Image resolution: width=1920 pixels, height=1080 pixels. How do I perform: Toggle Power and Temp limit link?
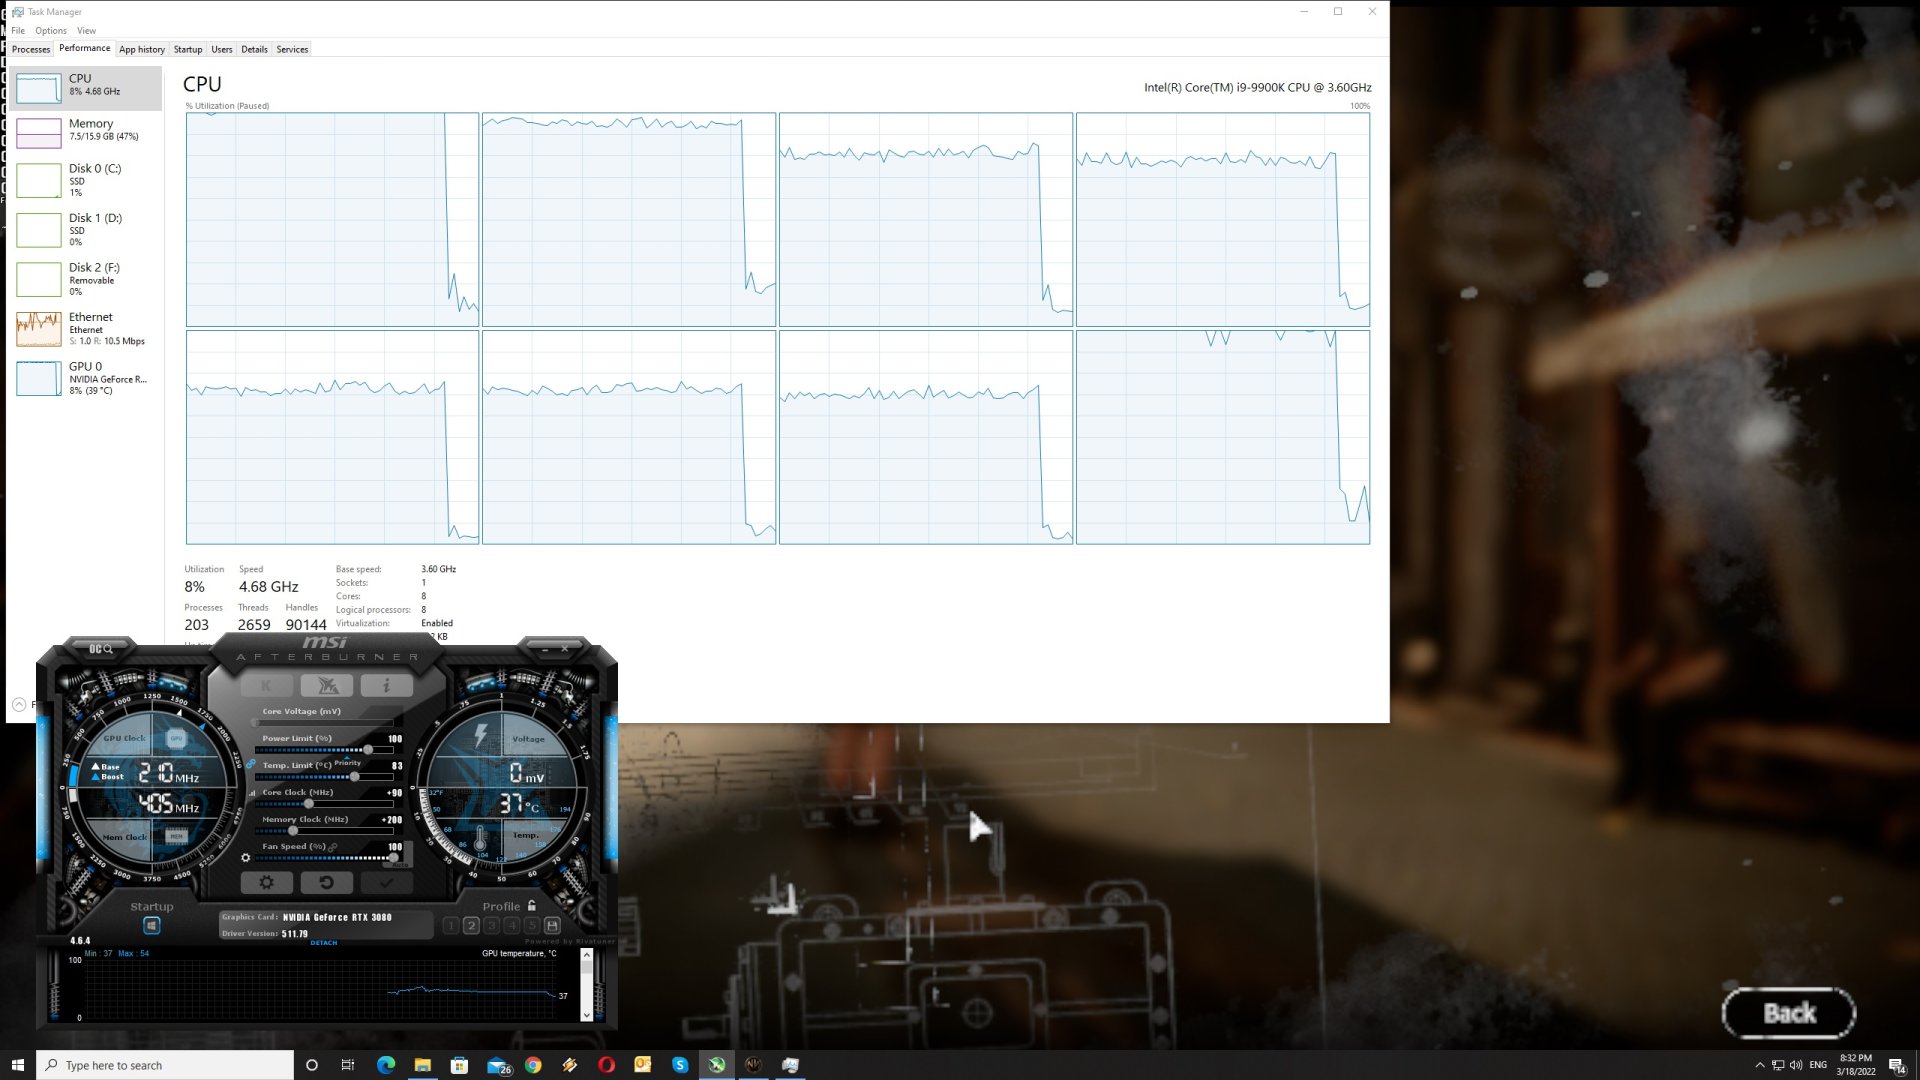point(251,765)
